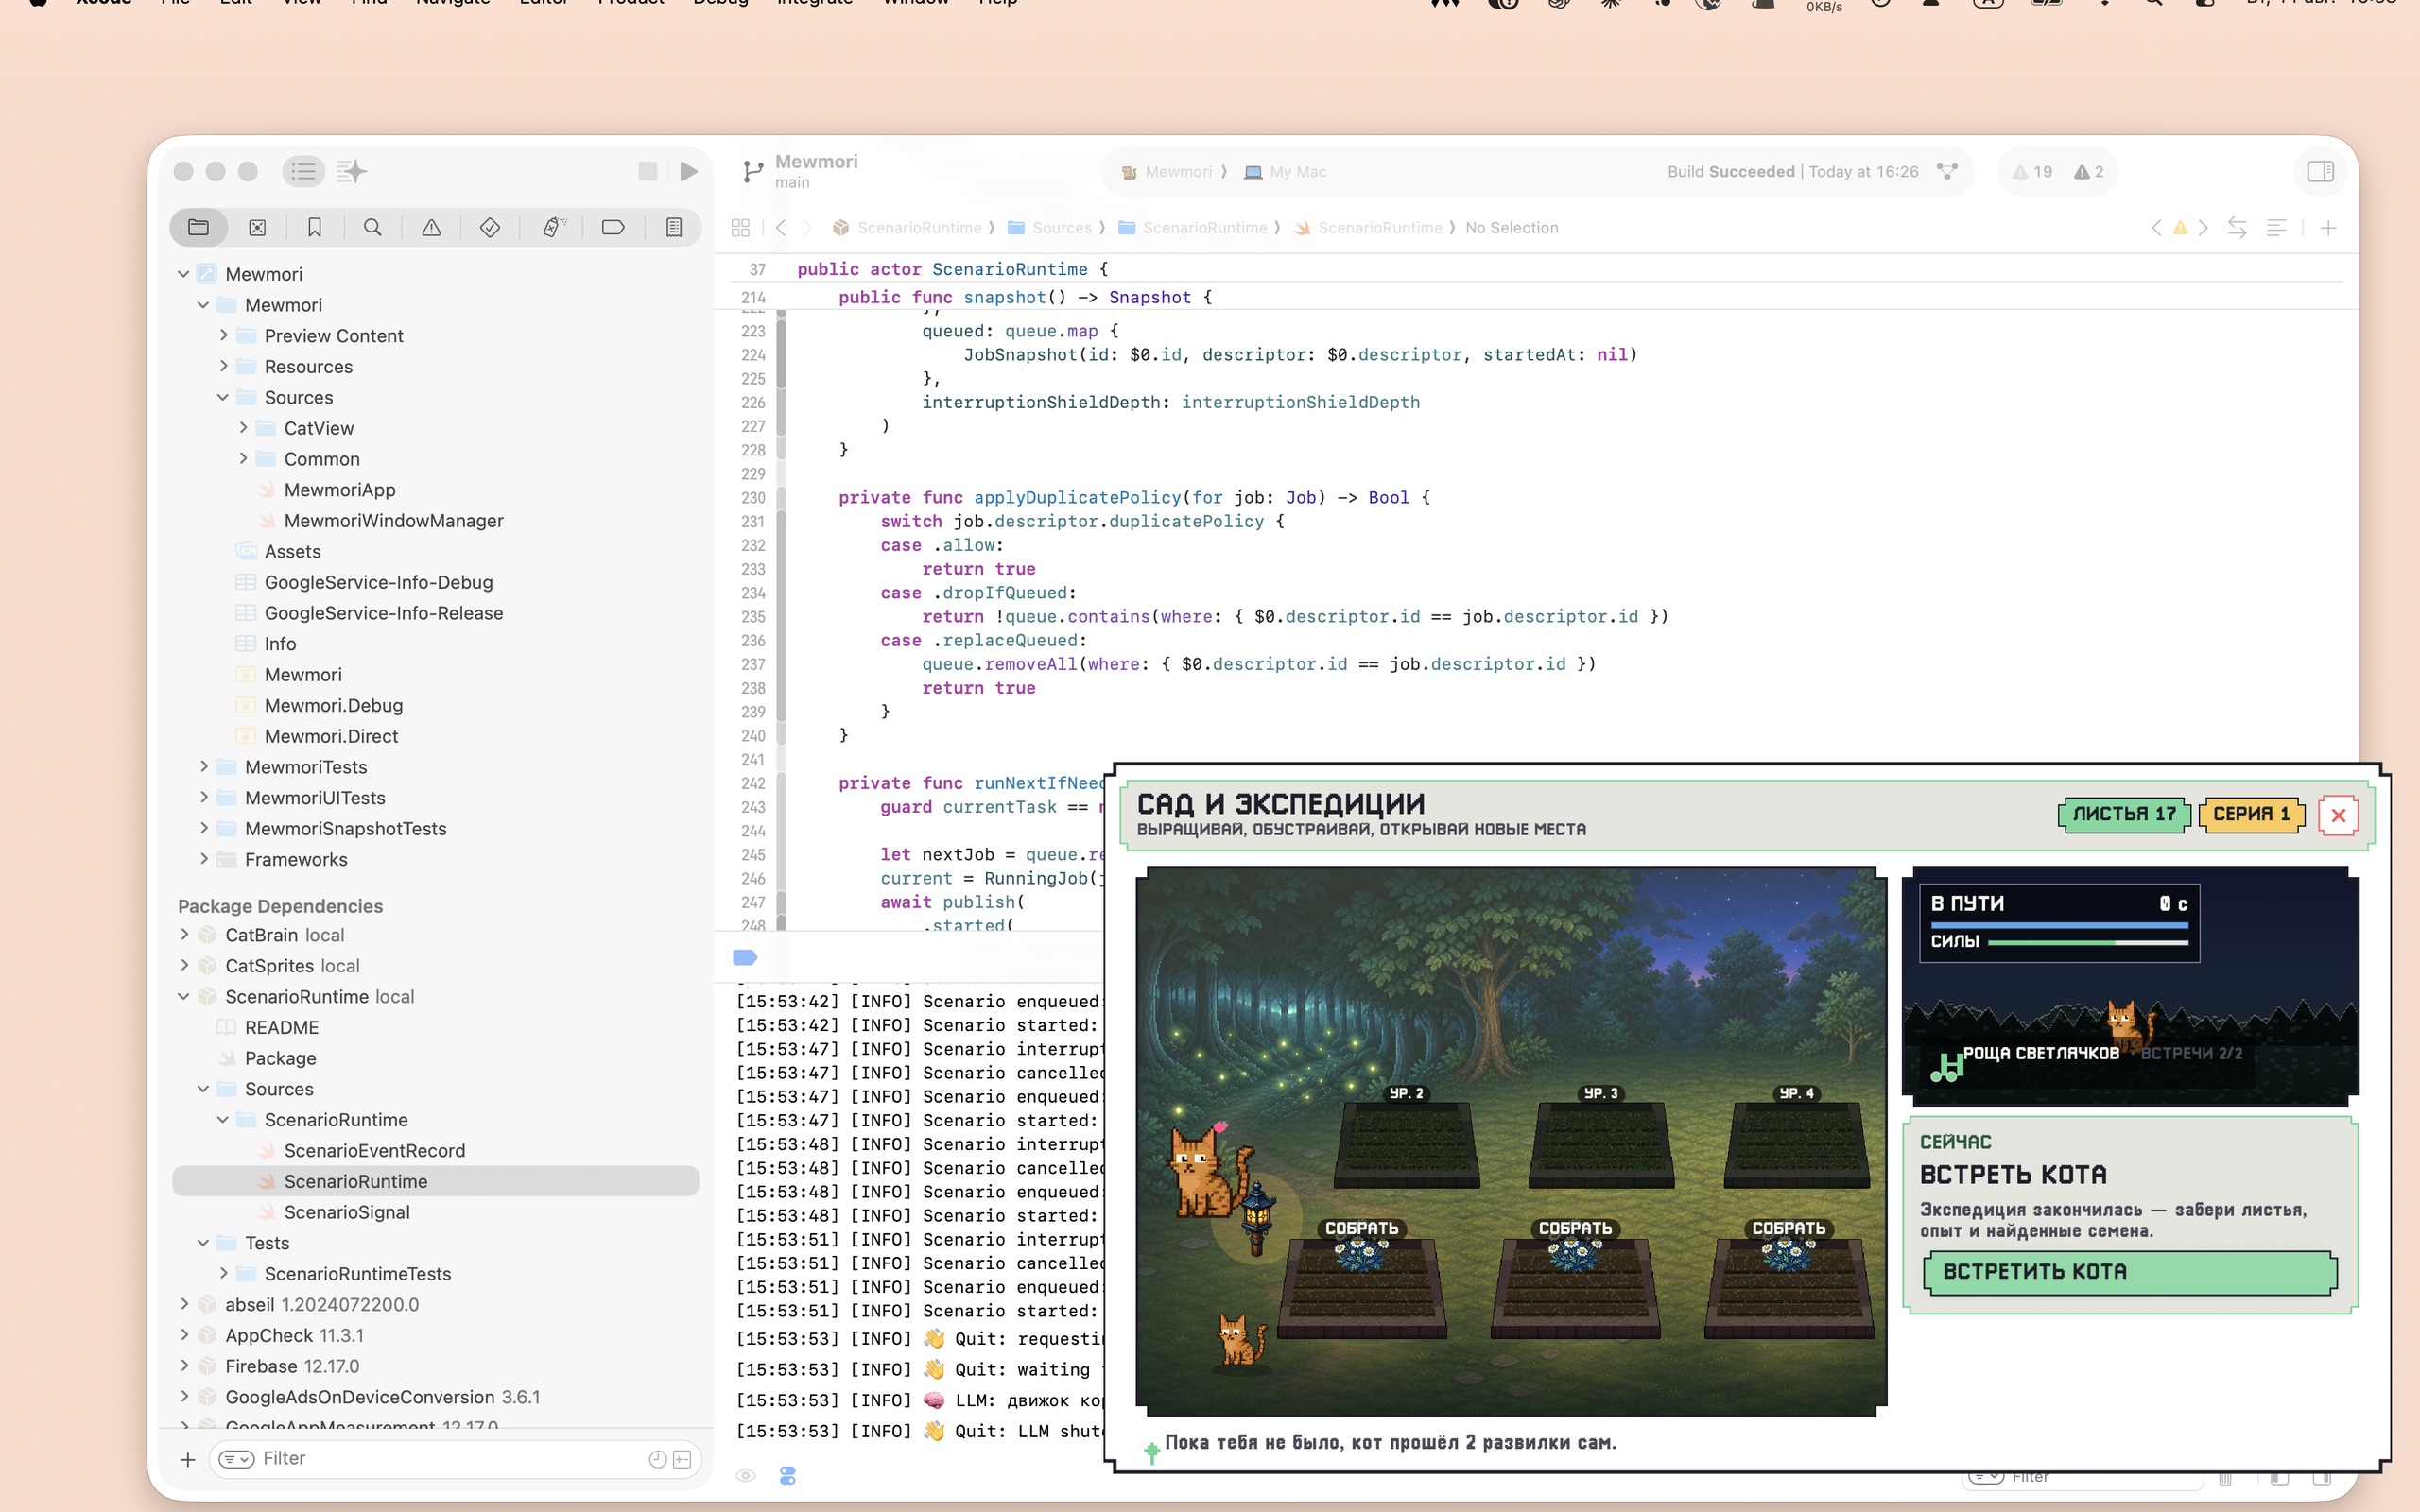Open the coding assistant sparkle icon
The image size is (2420, 1512).
coord(351,171)
